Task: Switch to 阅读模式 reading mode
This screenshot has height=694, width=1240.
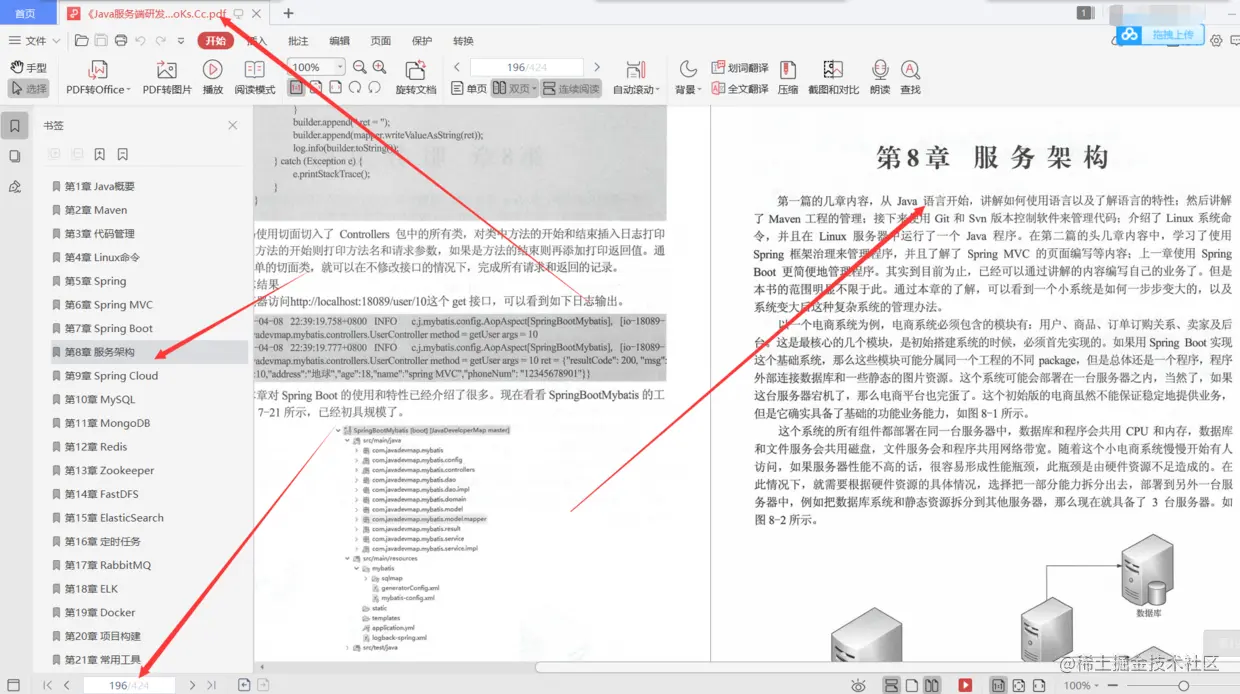Action: pyautogui.click(x=255, y=78)
